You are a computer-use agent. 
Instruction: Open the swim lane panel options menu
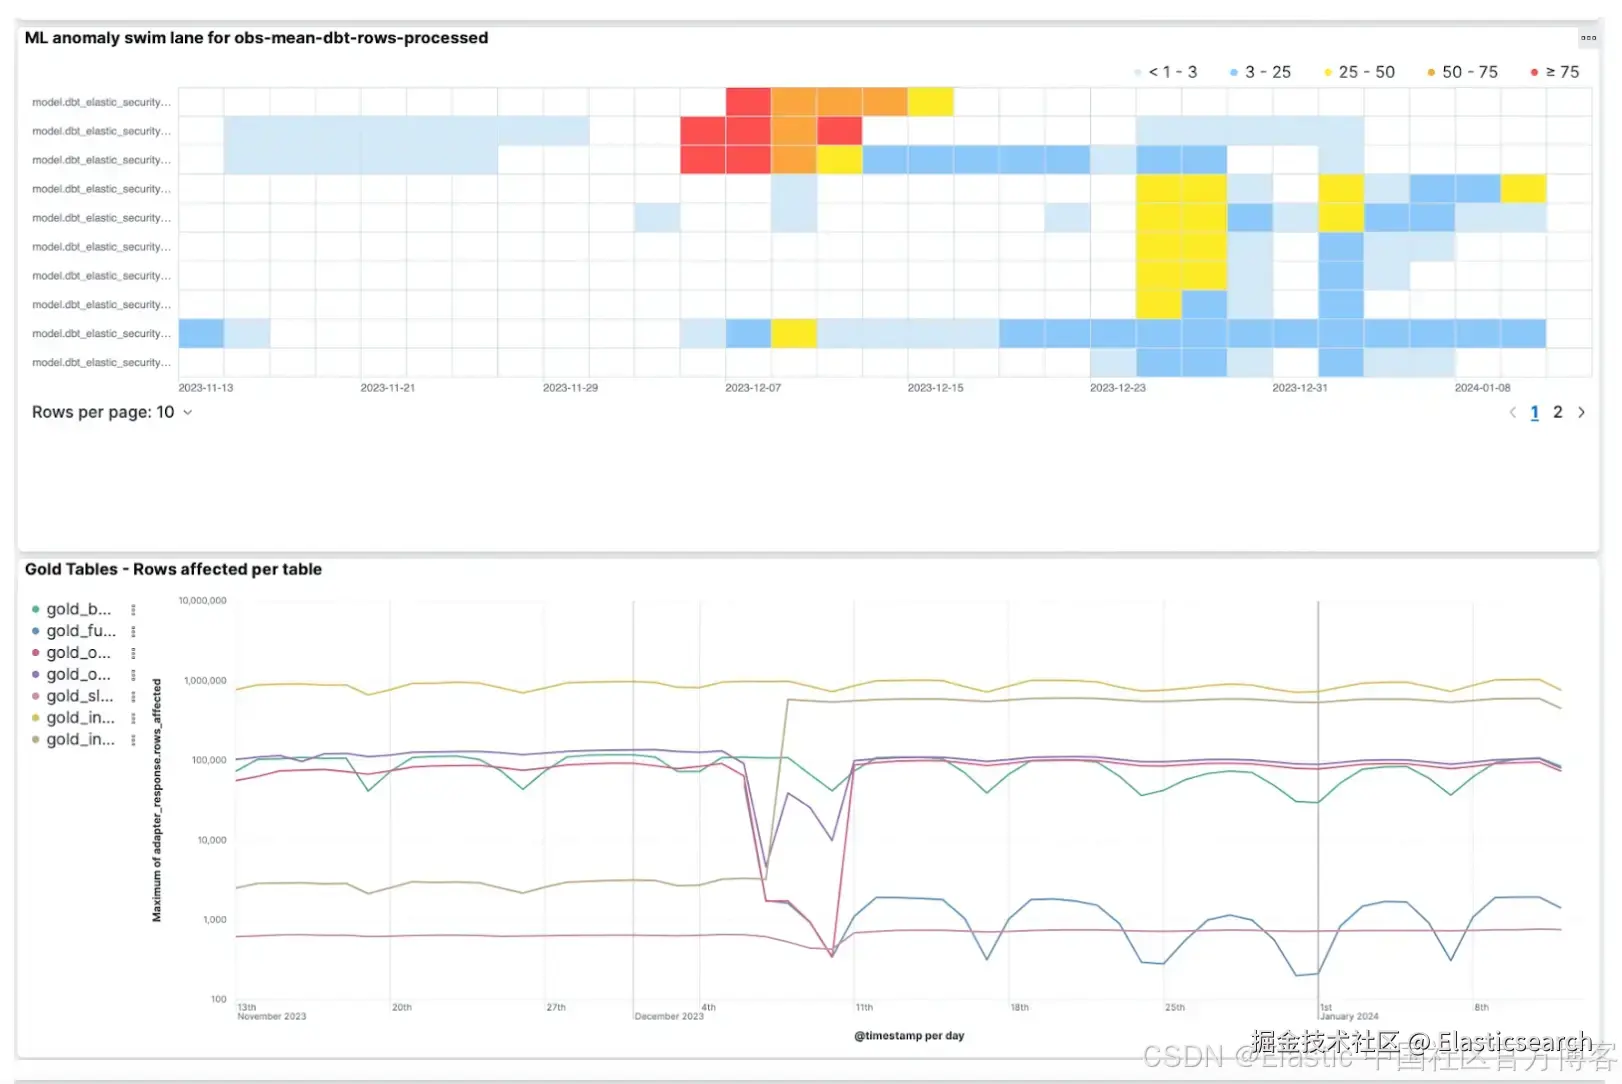pos(1588,38)
